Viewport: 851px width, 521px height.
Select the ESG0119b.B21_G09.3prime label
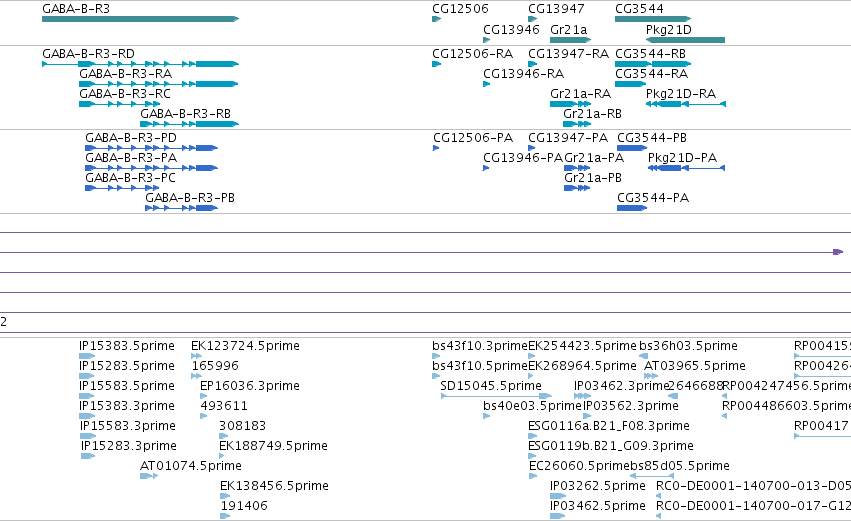click(x=611, y=446)
